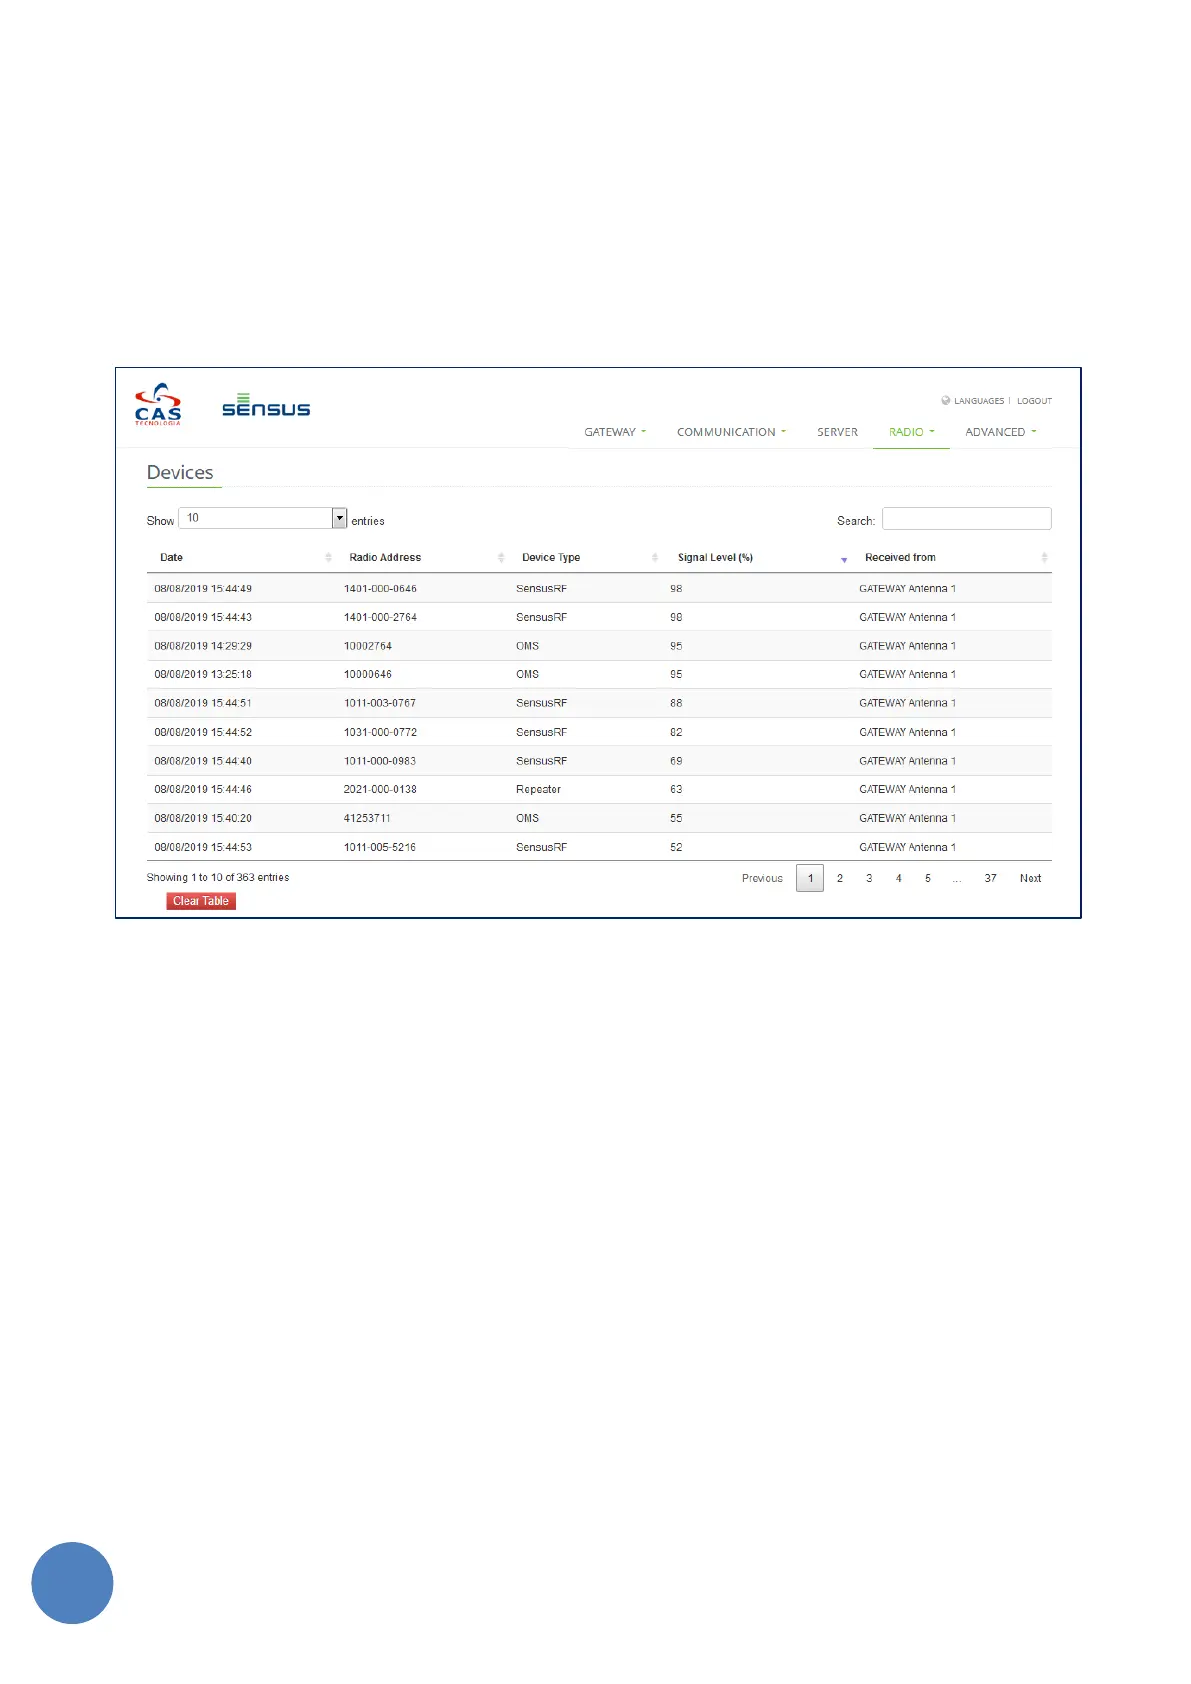The image size is (1191, 1684).
Task: Click the CAS Tecnologia logo
Action: 158,404
